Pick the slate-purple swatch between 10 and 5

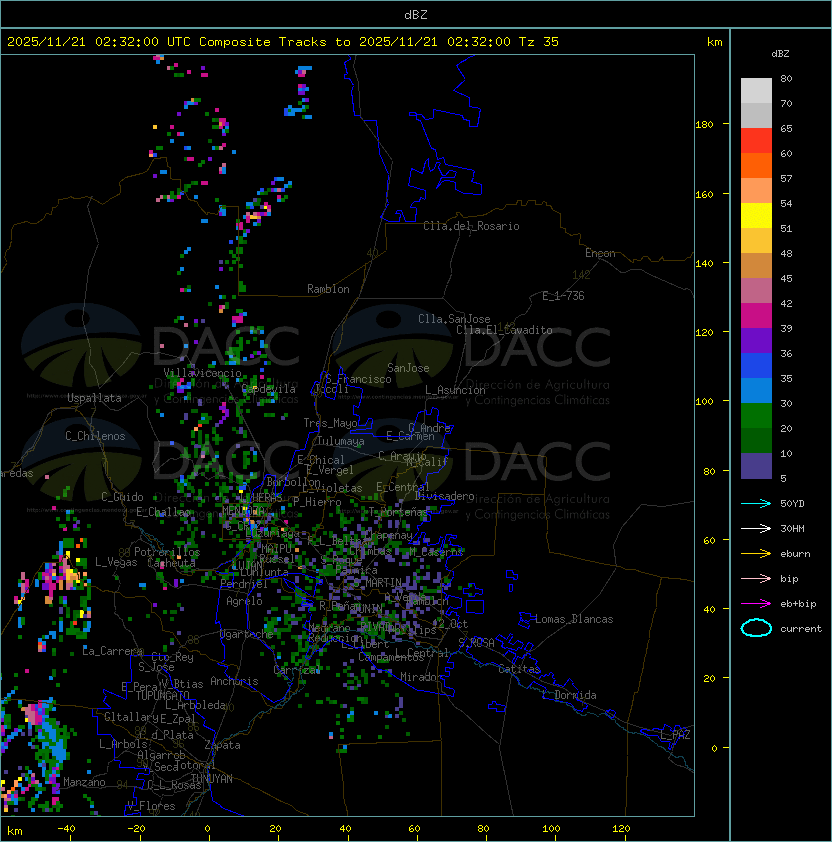pos(756,466)
